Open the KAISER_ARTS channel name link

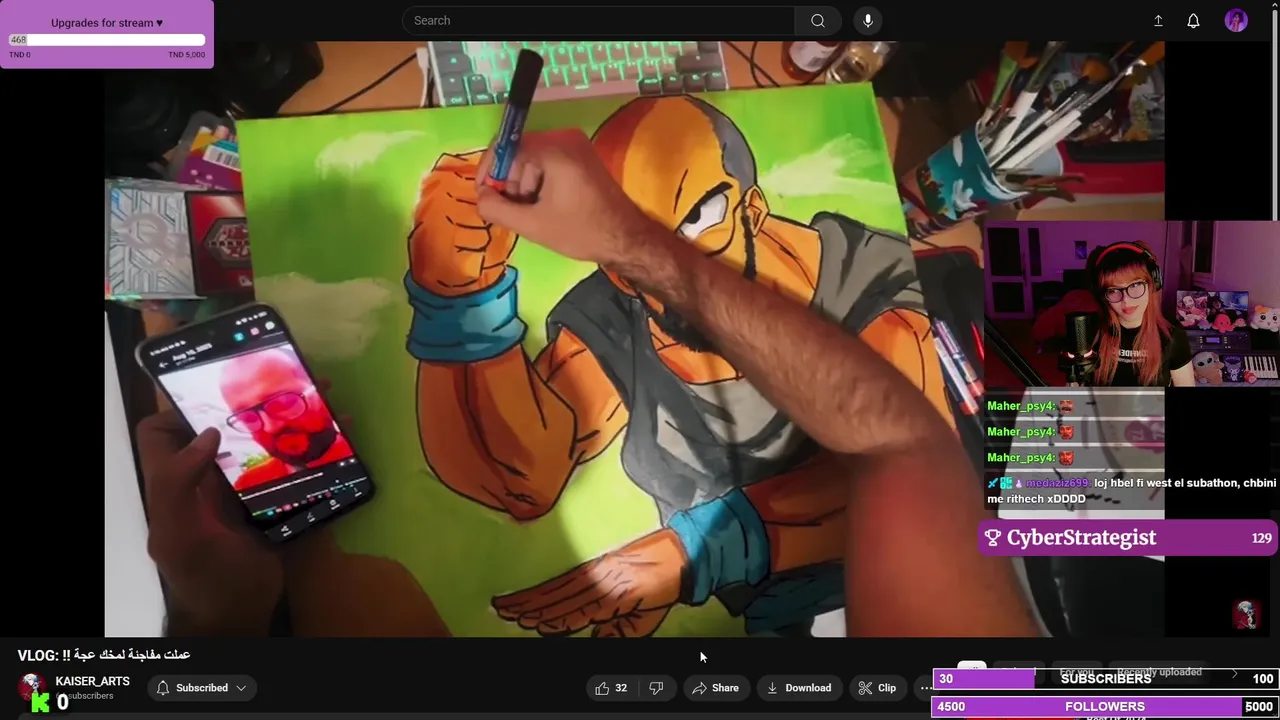(92, 681)
